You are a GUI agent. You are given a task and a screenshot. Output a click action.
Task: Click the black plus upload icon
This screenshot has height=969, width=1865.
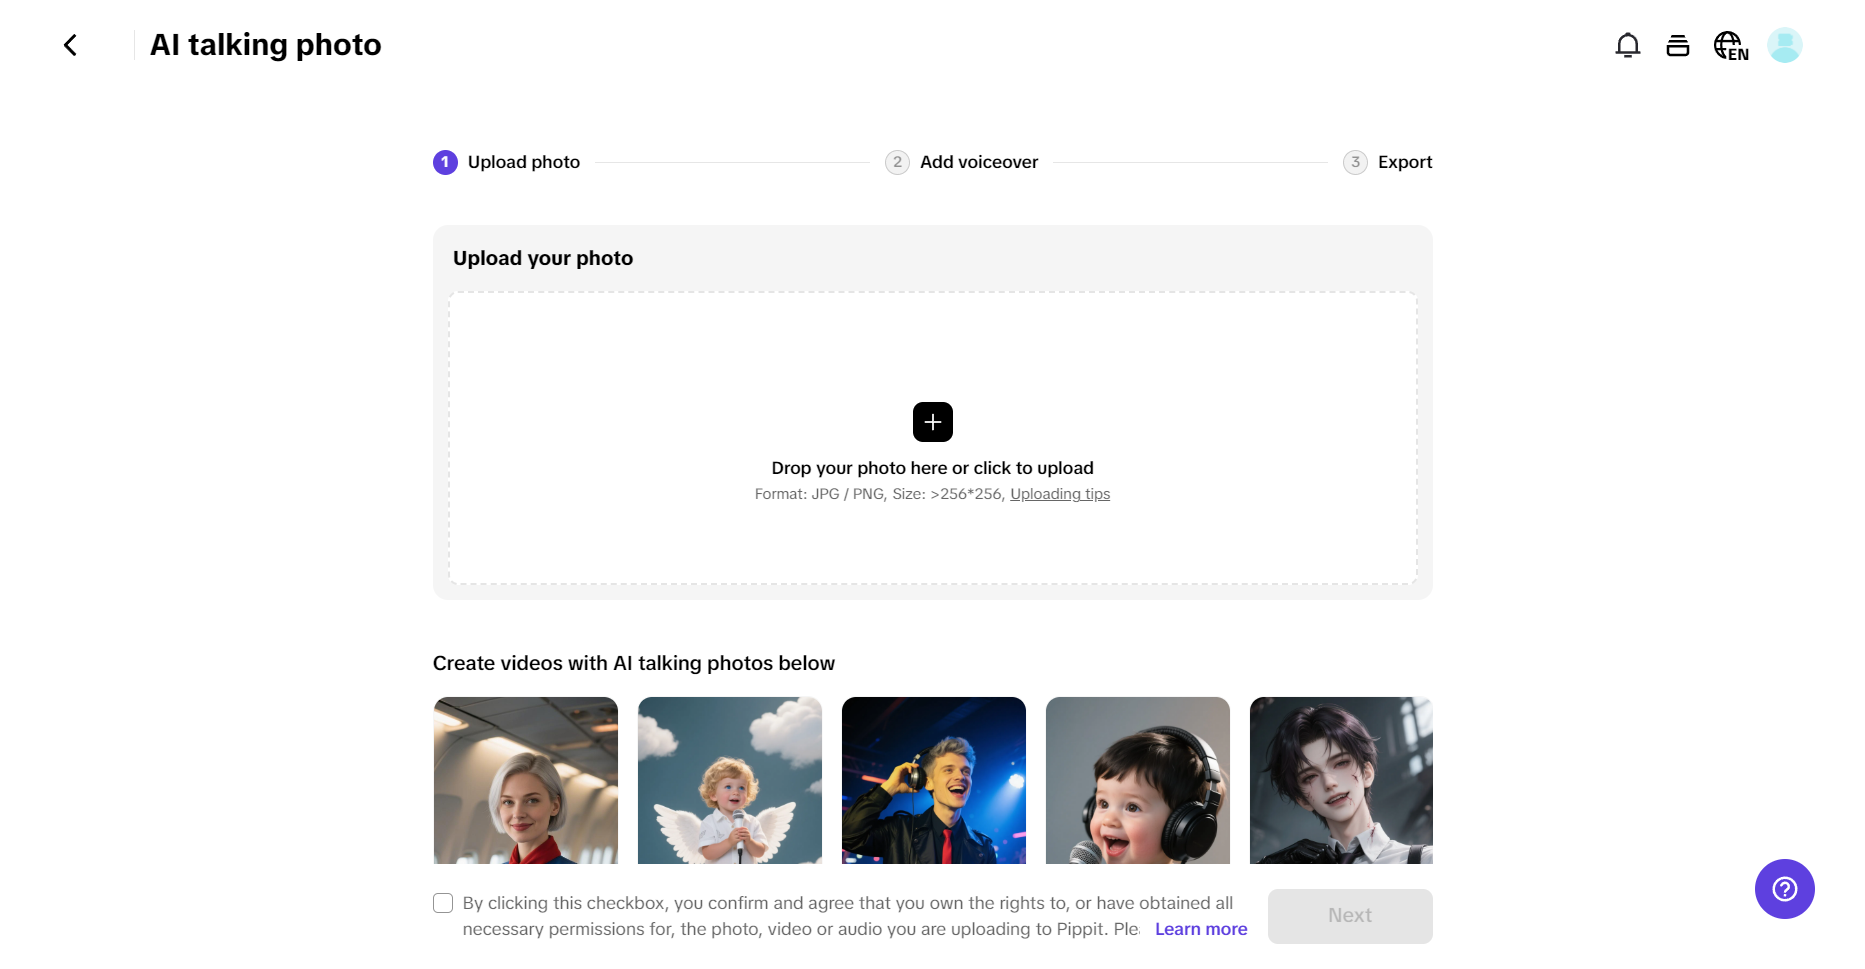point(932,422)
